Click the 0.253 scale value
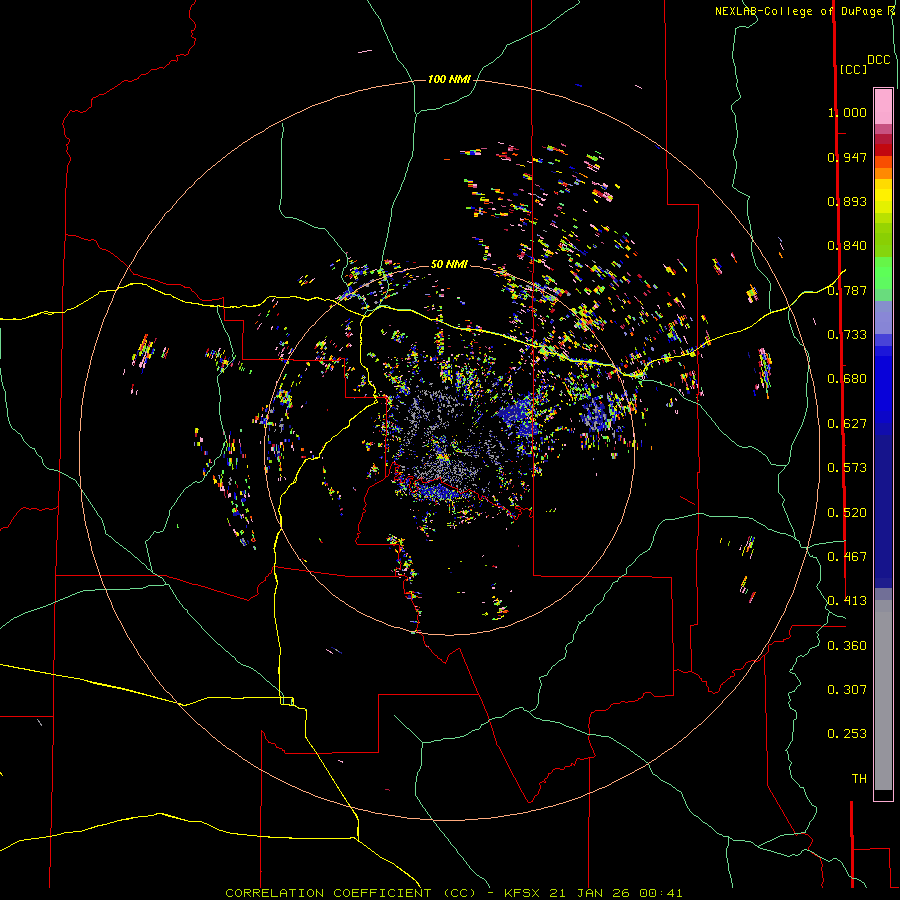 tap(847, 734)
